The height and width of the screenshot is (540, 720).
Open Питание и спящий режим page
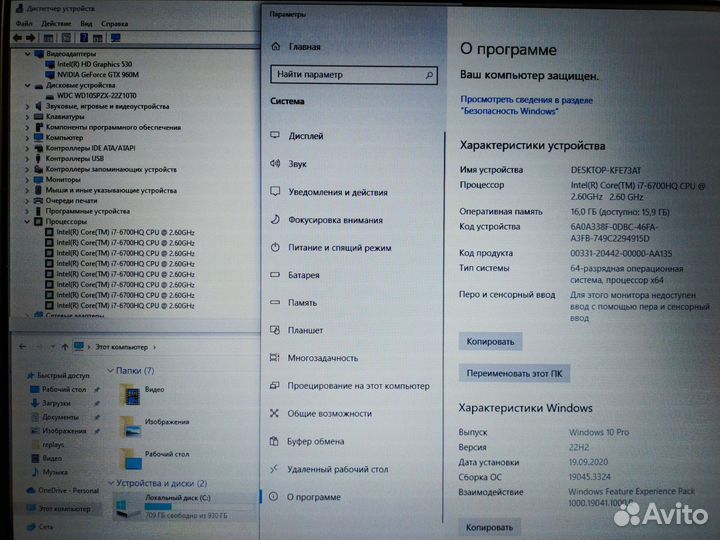point(339,248)
